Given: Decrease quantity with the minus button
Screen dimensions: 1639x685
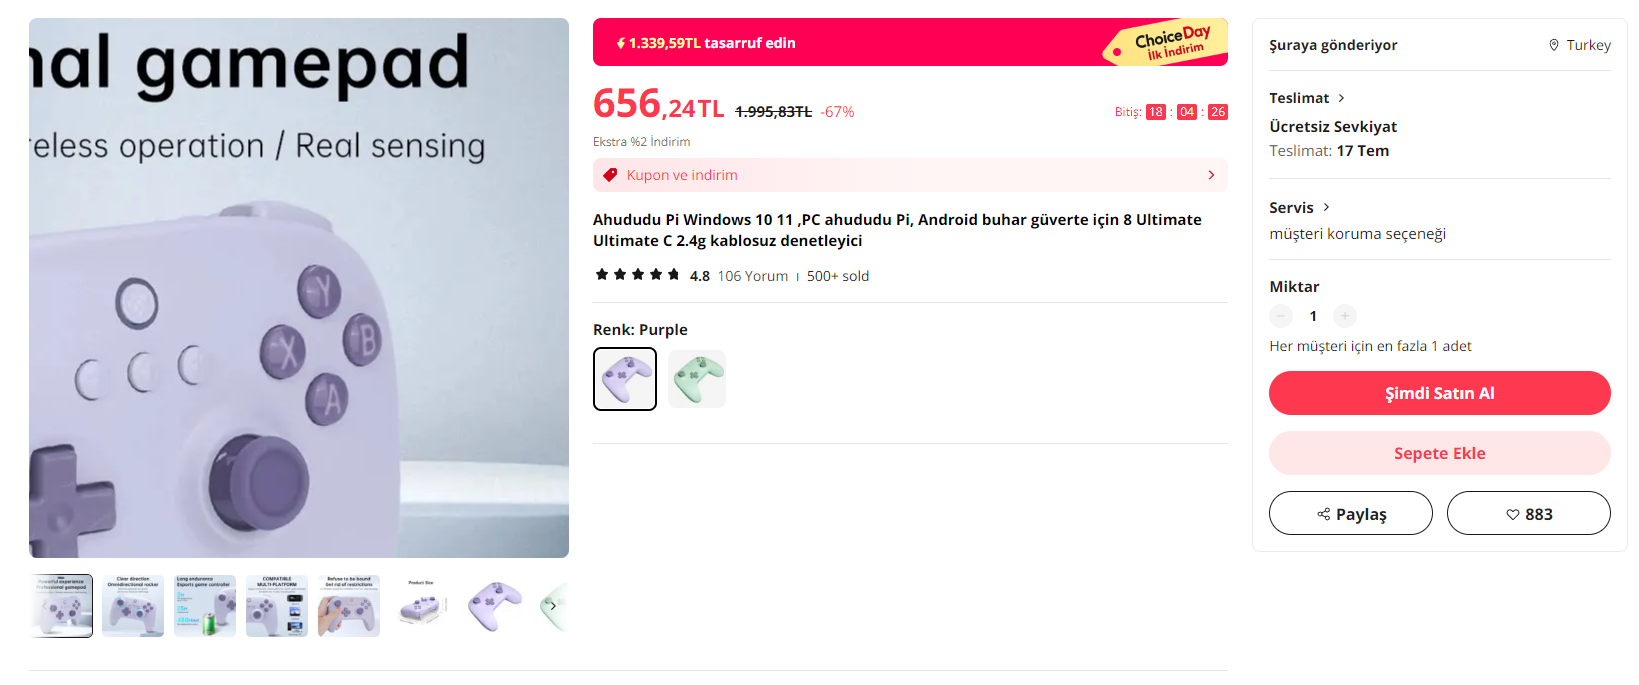Looking at the screenshot, I should 1281,316.
